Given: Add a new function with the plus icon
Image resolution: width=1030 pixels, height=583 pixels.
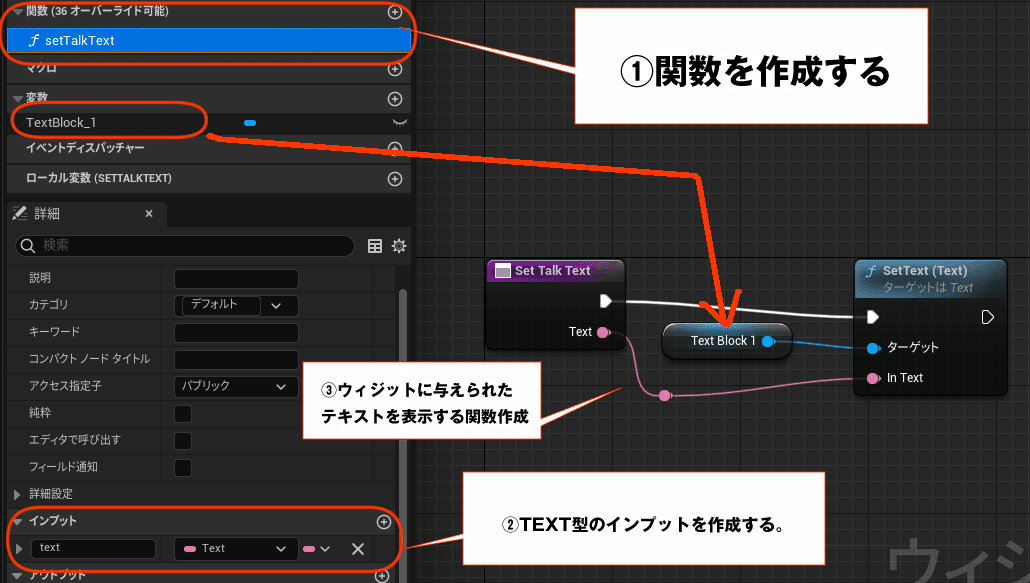Looking at the screenshot, I should point(395,12).
